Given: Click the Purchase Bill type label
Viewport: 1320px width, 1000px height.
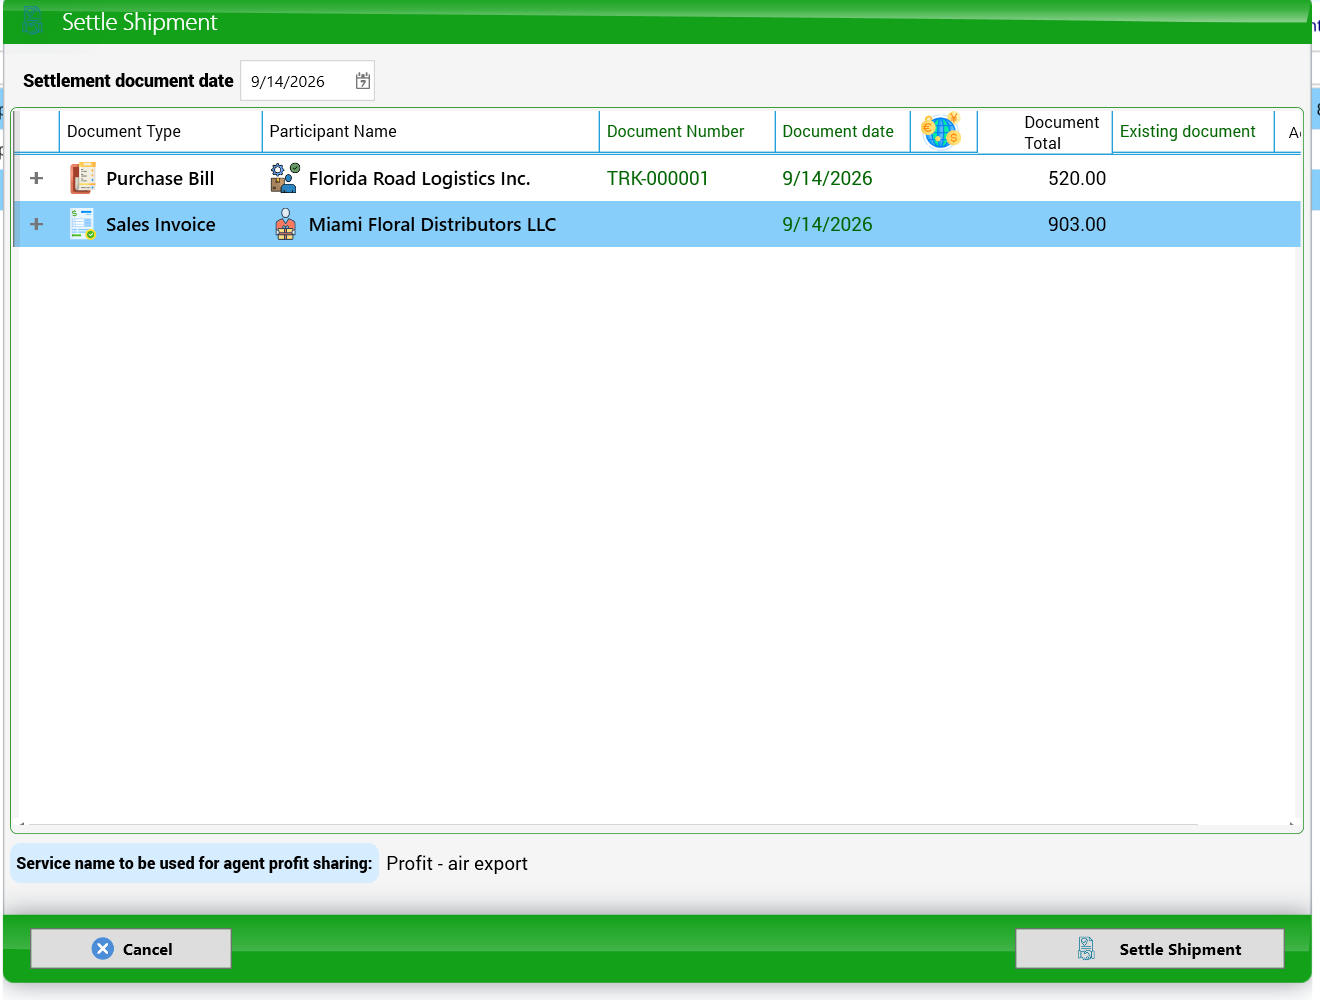Looking at the screenshot, I should [160, 178].
